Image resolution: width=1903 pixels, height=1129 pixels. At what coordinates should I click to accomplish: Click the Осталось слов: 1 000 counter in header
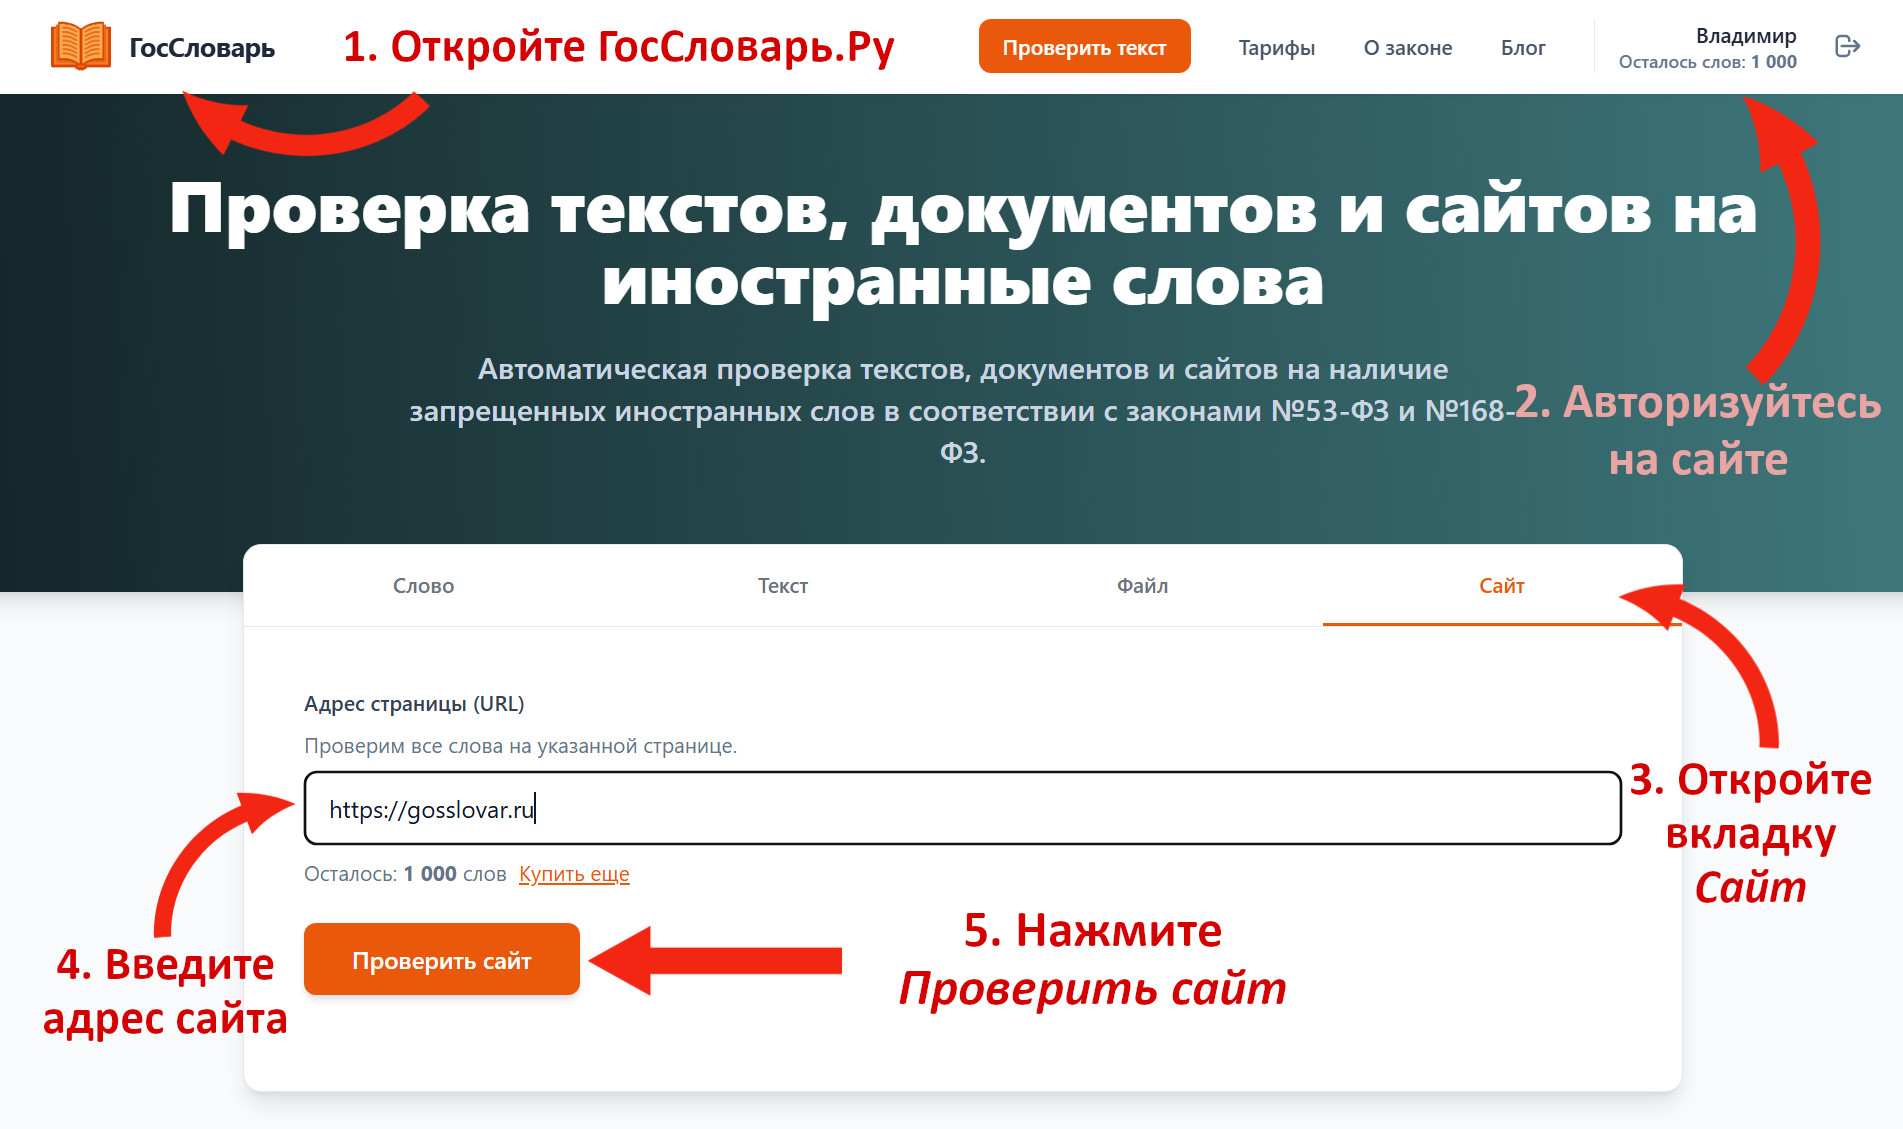tap(1707, 62)
